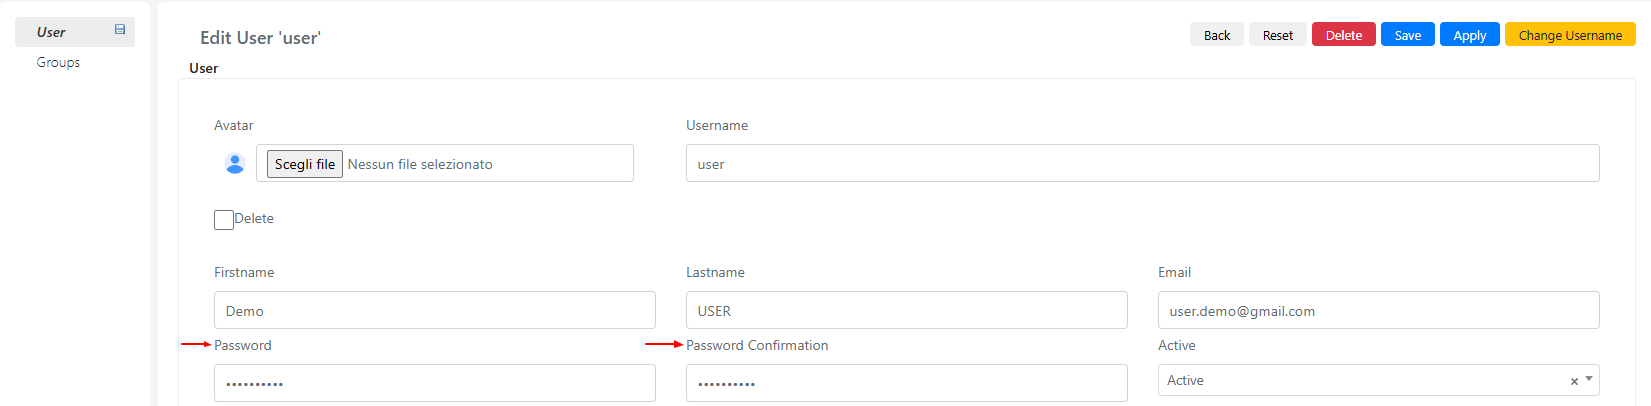
Task: Click the Change Username button
Action: (1570, 35)
